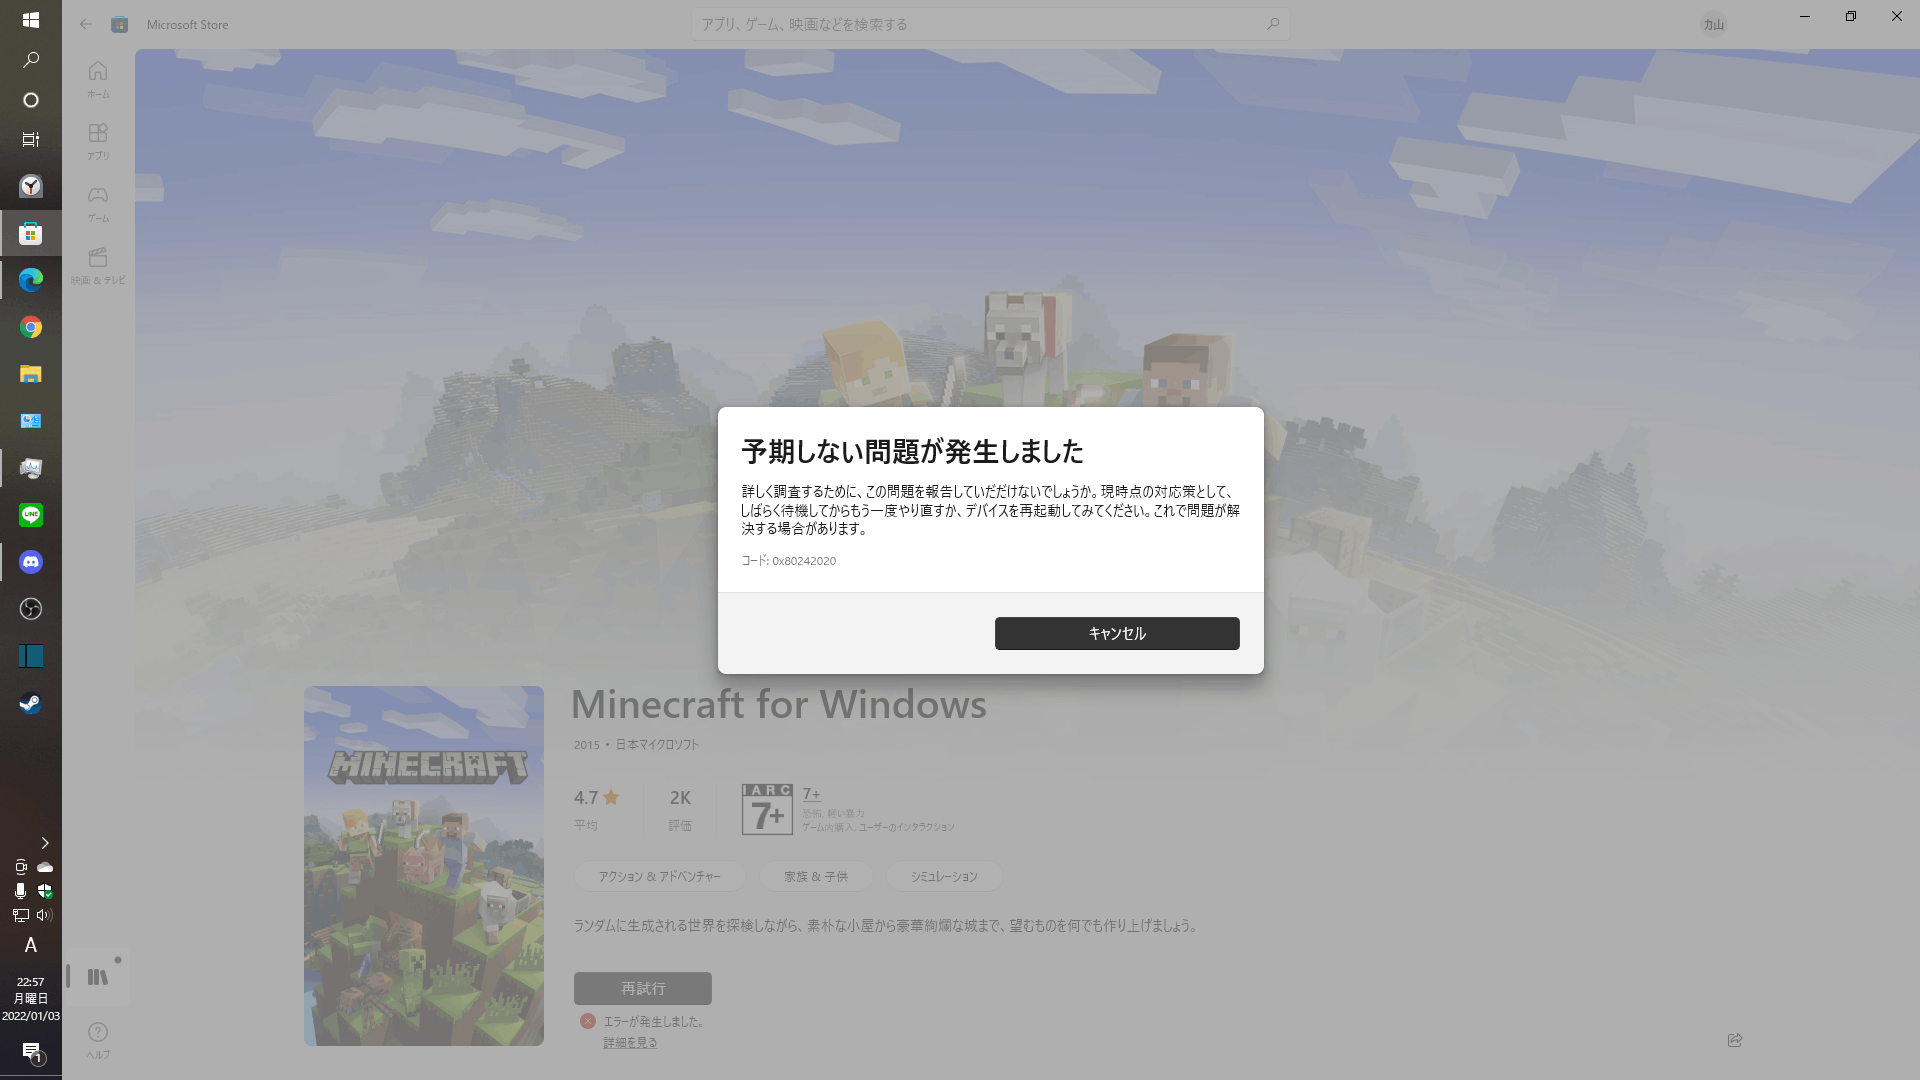Open the ホーム sidebar icon
This screenshot has width=1920, height=1080.
(x=98, y=78)
